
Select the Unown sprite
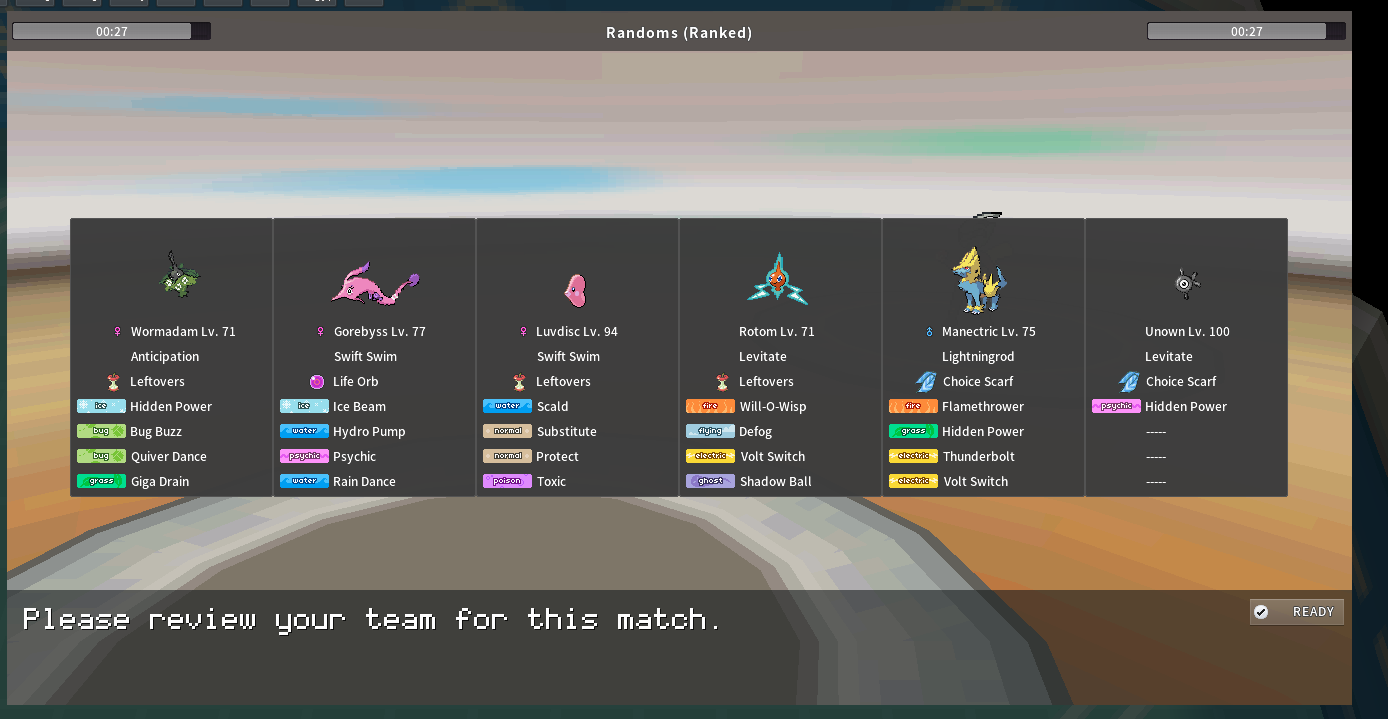1186,284
